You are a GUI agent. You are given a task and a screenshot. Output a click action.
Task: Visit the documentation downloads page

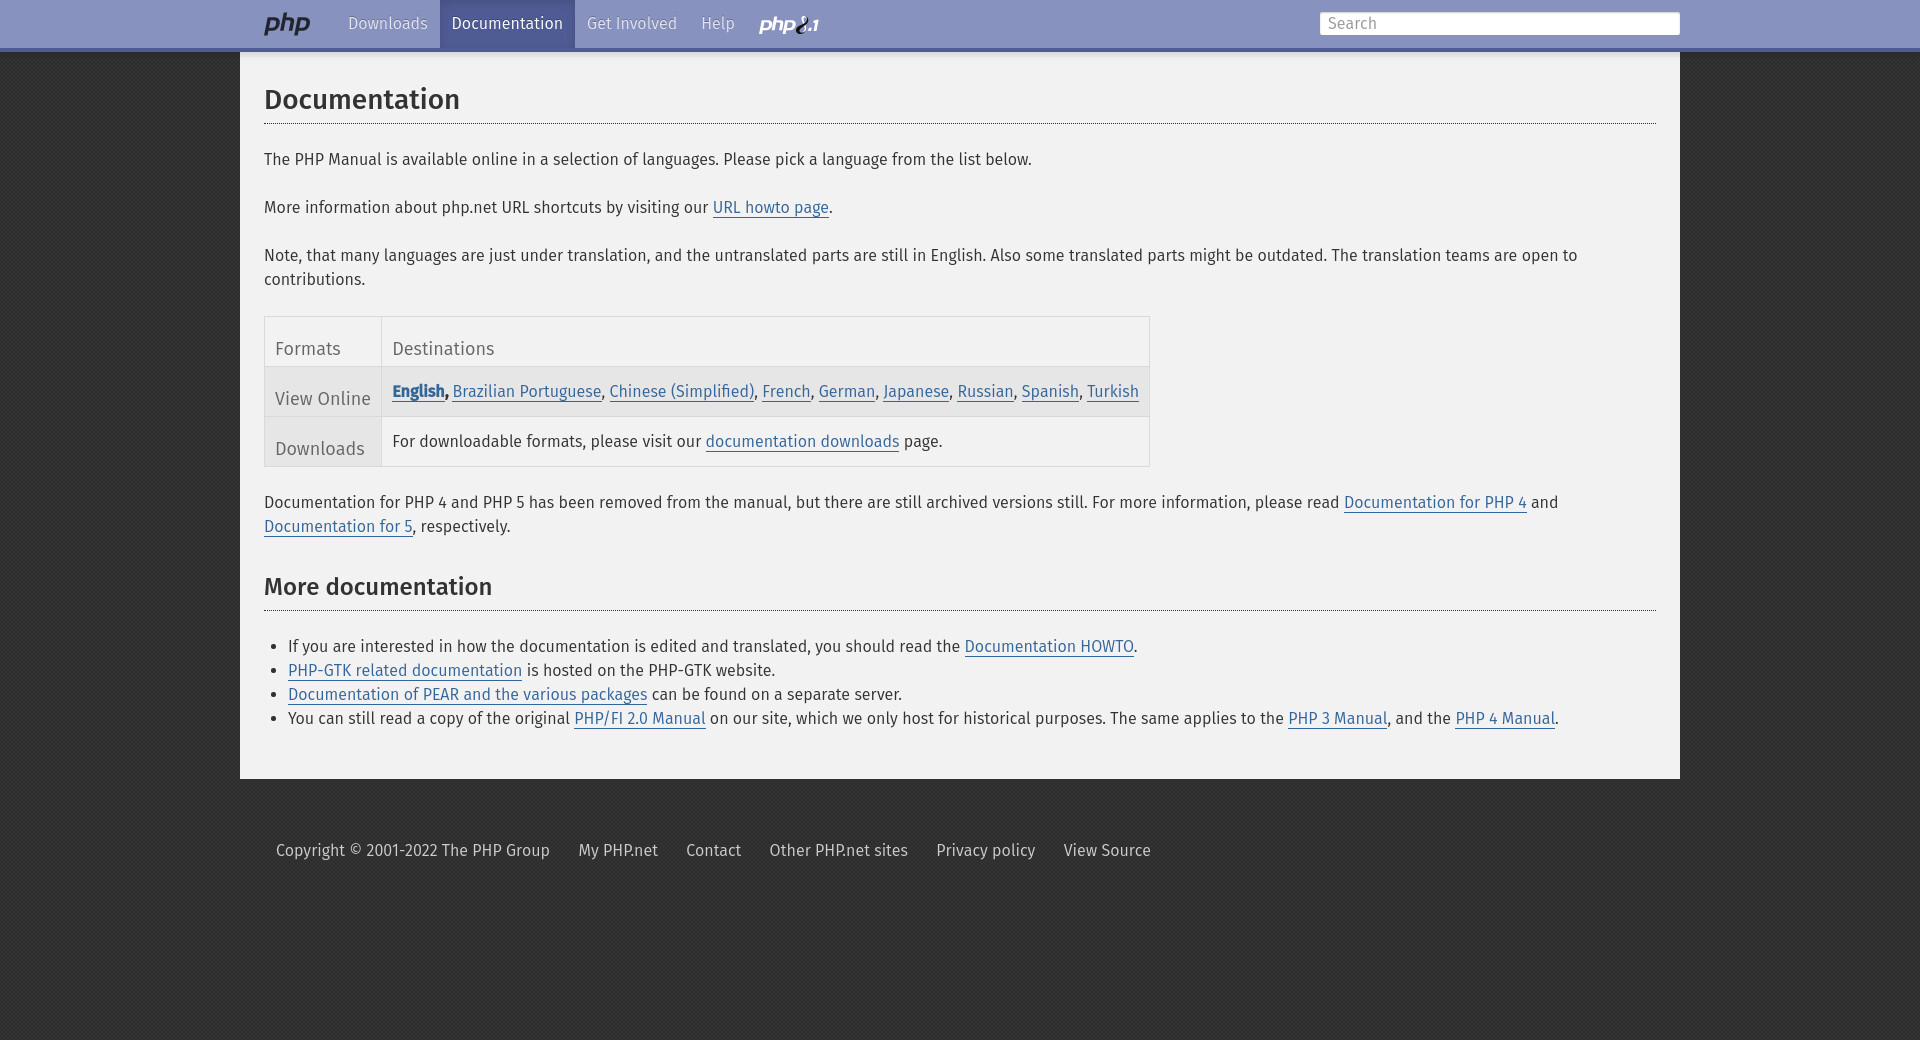click(802, 442)
